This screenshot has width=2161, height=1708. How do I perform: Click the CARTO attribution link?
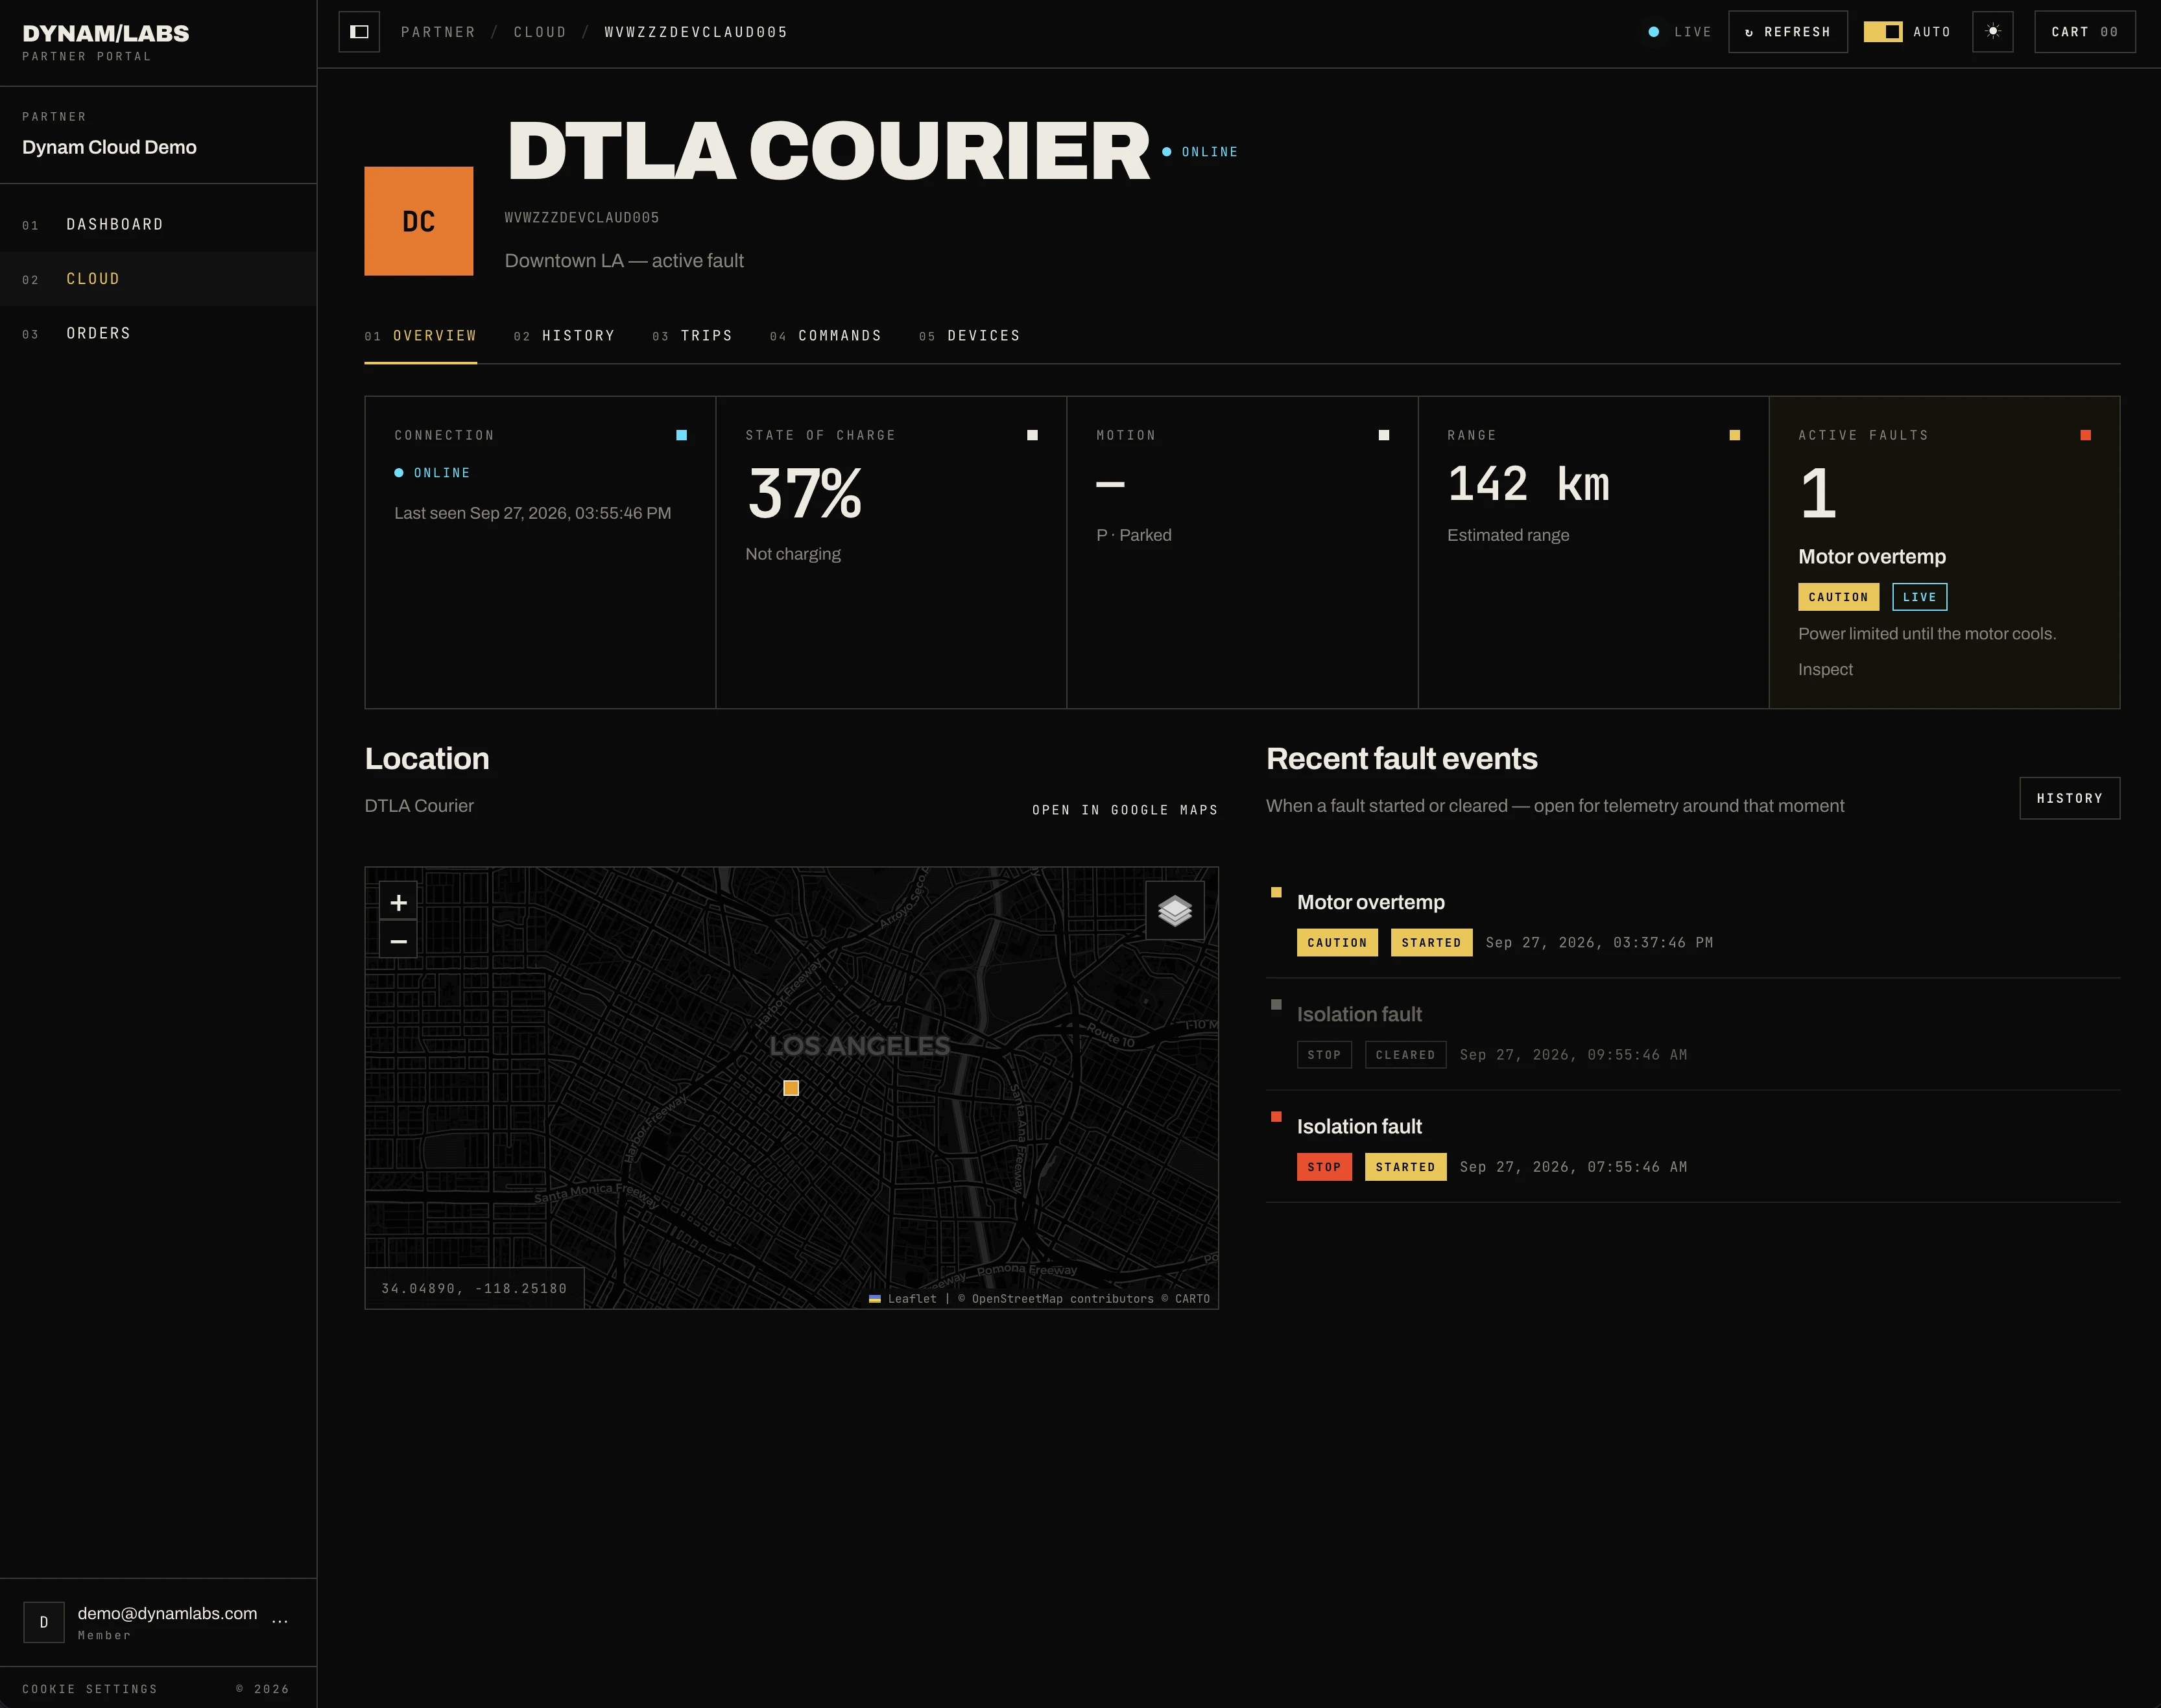[1192, 1299]
